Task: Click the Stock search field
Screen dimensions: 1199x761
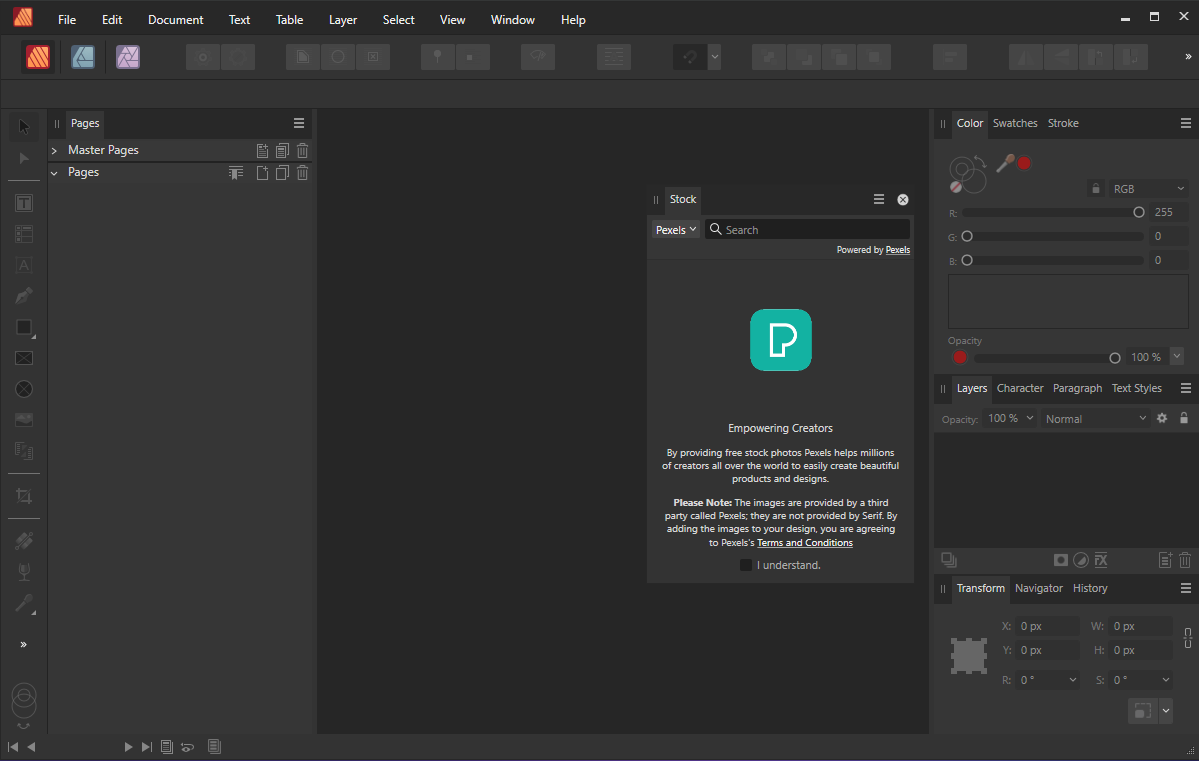Action: 807,229
